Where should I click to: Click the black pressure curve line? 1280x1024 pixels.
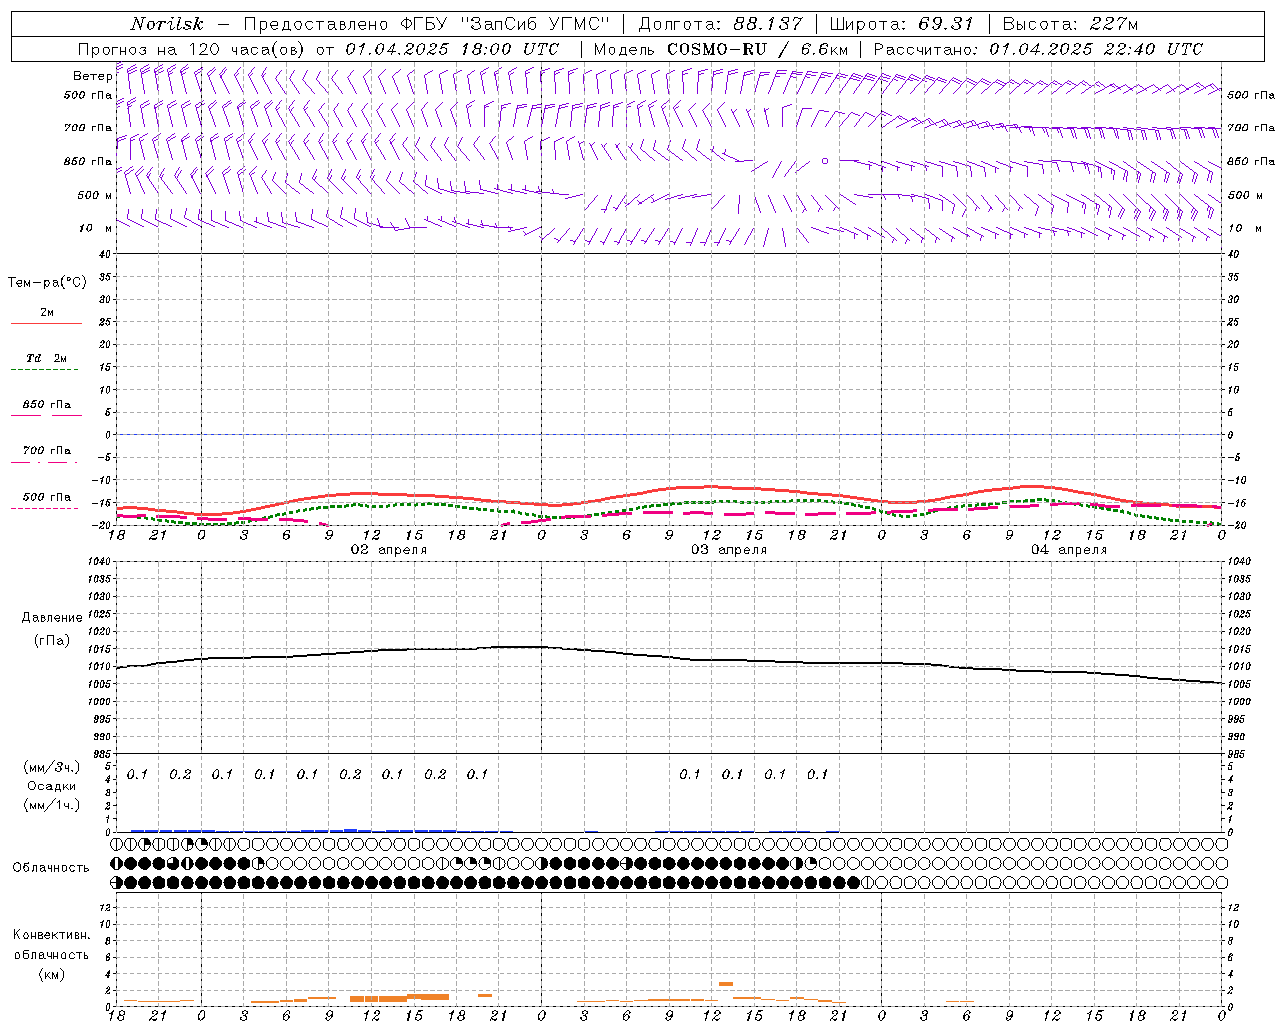coord(540,647)
